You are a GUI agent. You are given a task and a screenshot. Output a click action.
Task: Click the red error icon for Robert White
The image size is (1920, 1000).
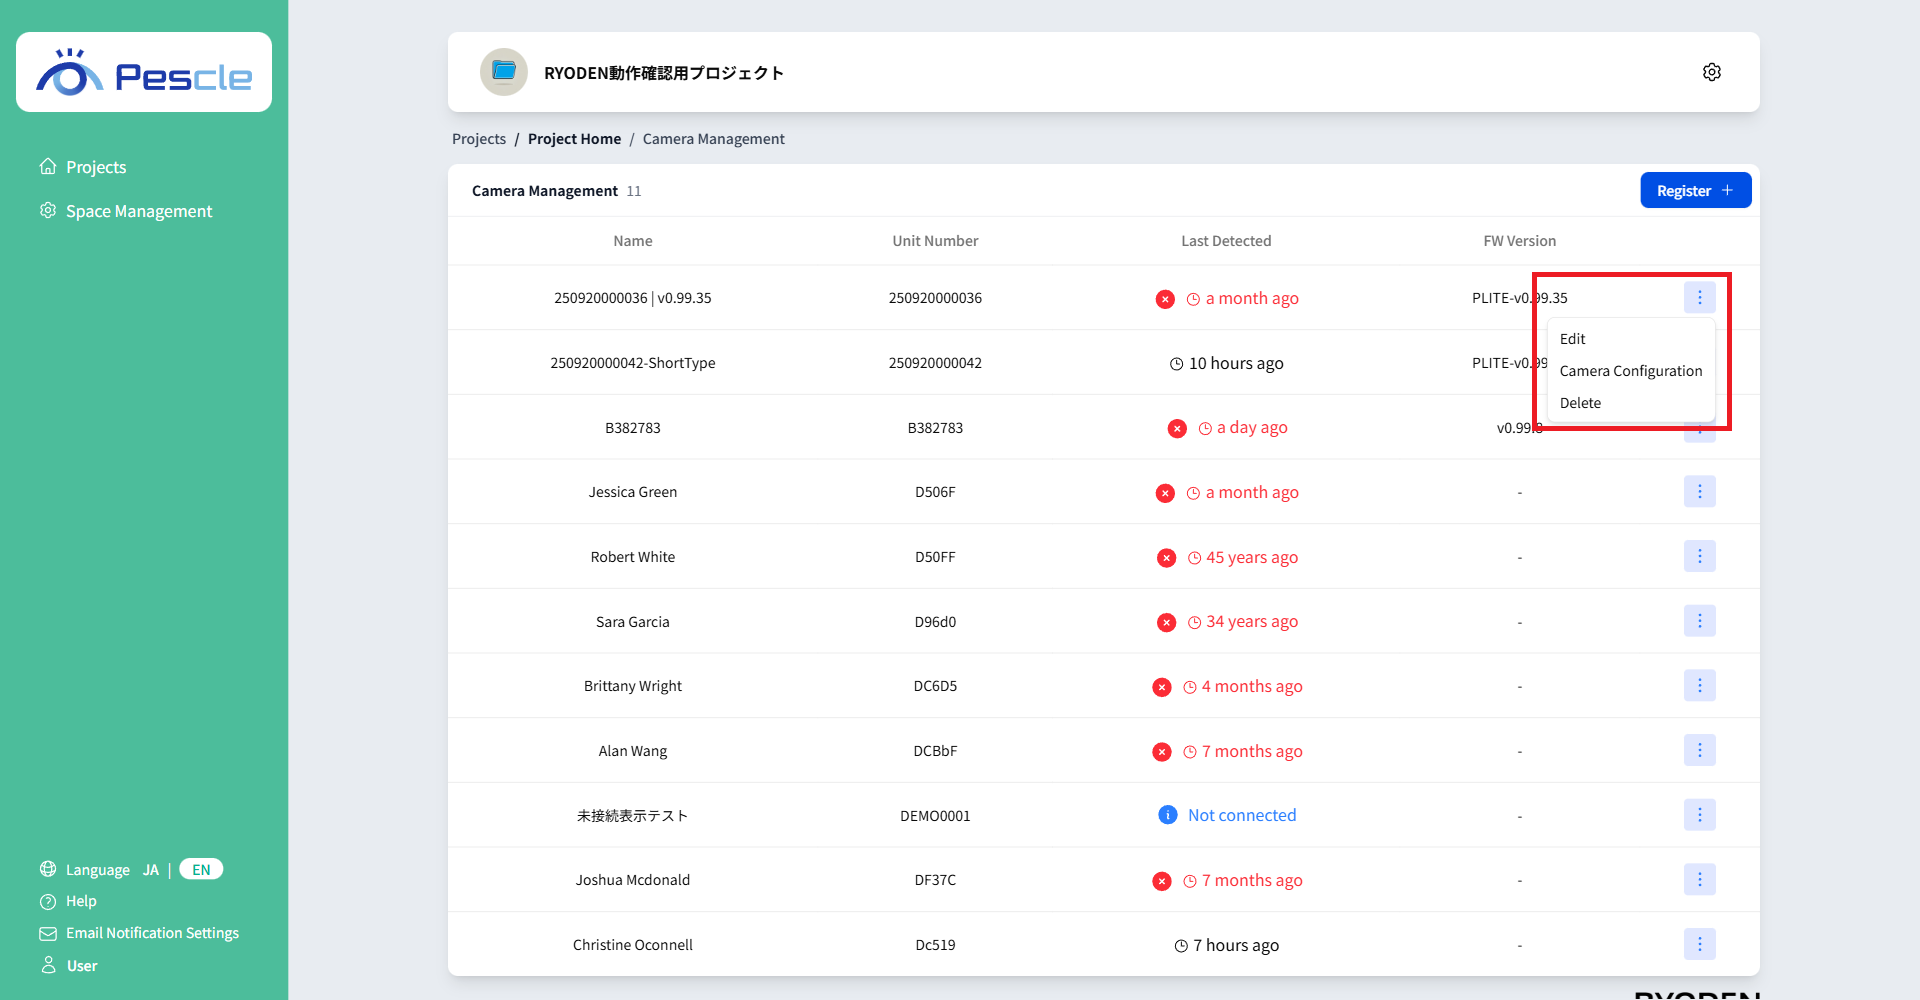1166,558
